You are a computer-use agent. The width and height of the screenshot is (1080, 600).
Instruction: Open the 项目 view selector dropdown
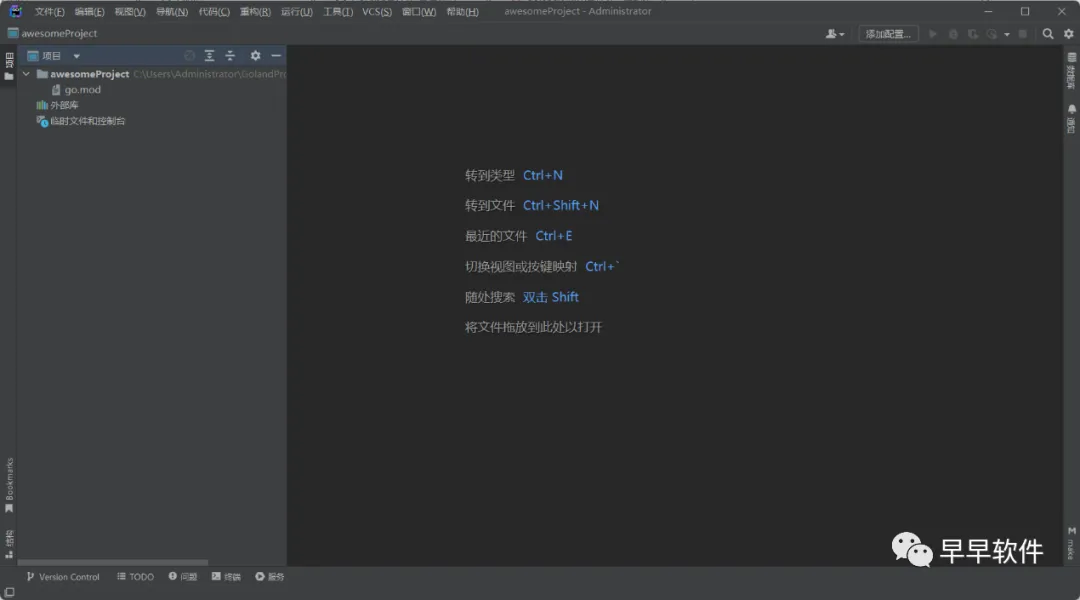click(x=54, y=56)
